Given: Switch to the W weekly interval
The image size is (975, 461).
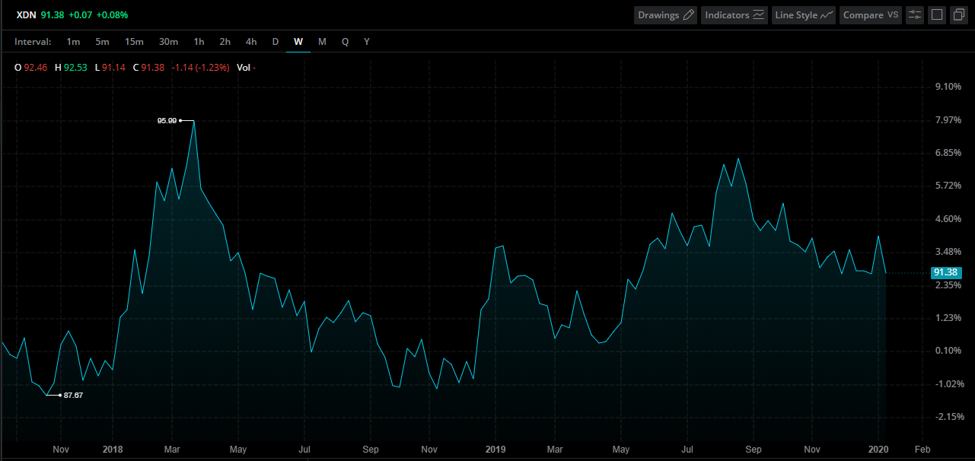Looking at the screenshot, I should (x=298, y=42).
